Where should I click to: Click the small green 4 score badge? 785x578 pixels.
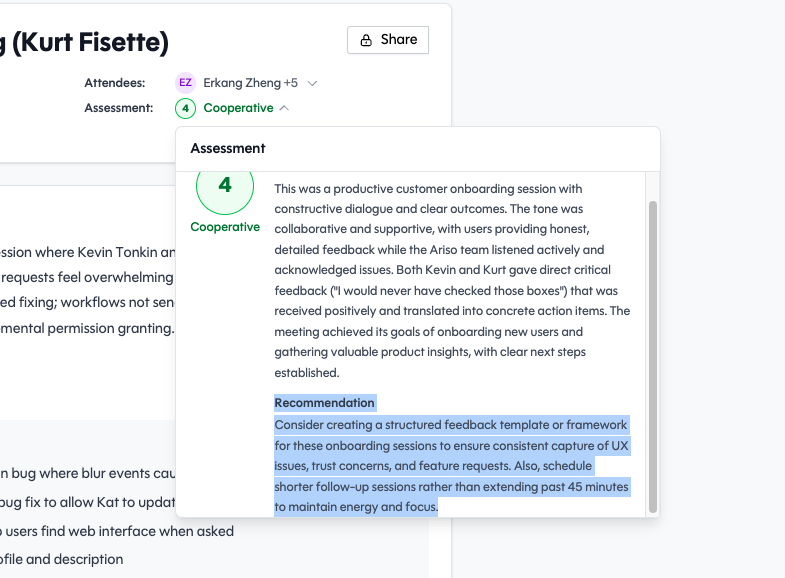point(185,108)
